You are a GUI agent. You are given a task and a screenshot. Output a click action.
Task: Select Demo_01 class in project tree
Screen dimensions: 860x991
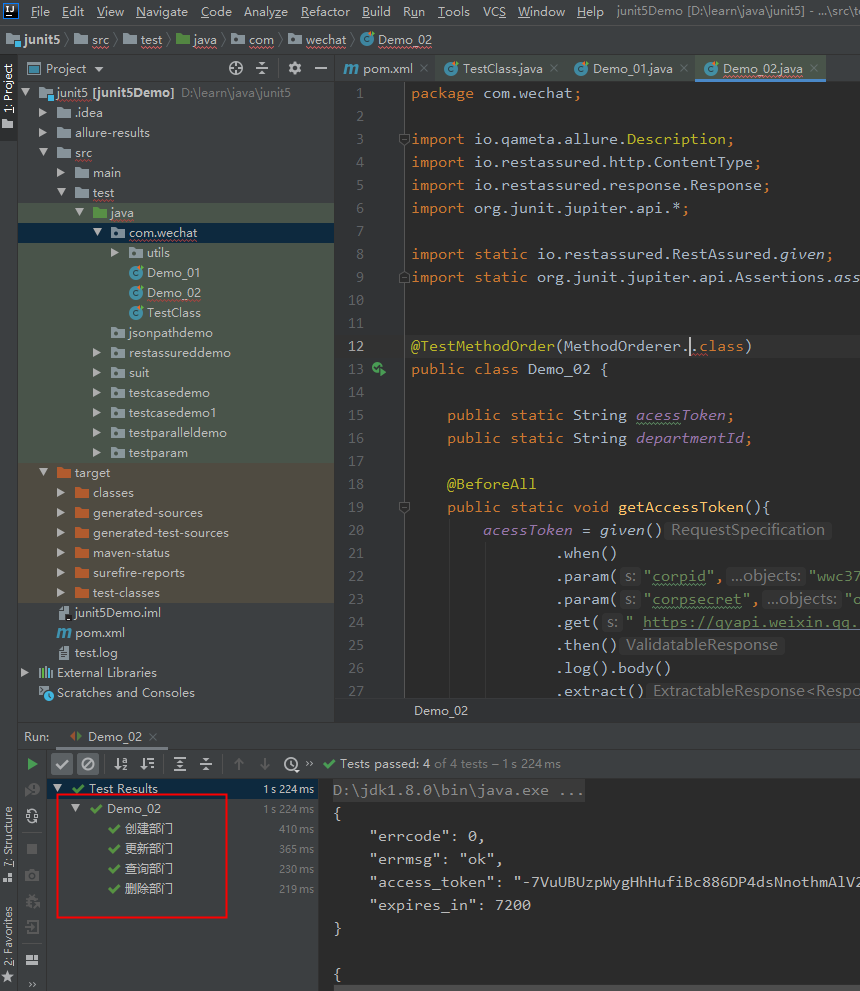[173, 272]
